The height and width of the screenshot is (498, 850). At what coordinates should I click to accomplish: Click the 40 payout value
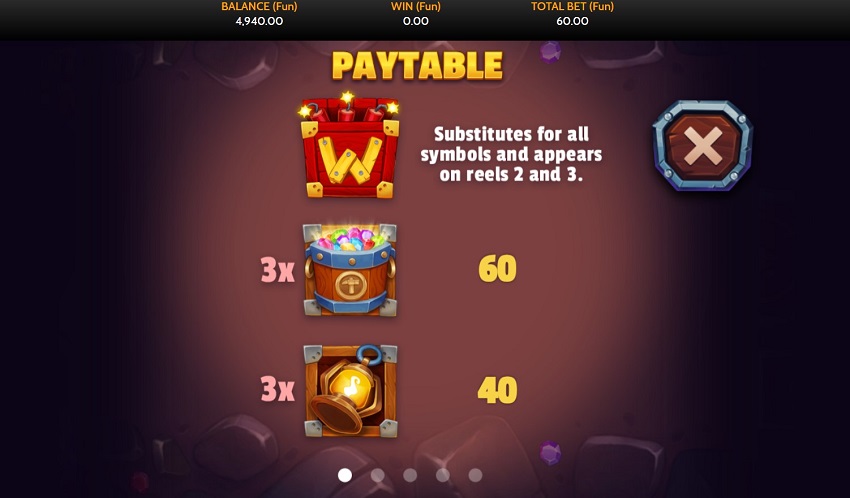coord(497,390)
